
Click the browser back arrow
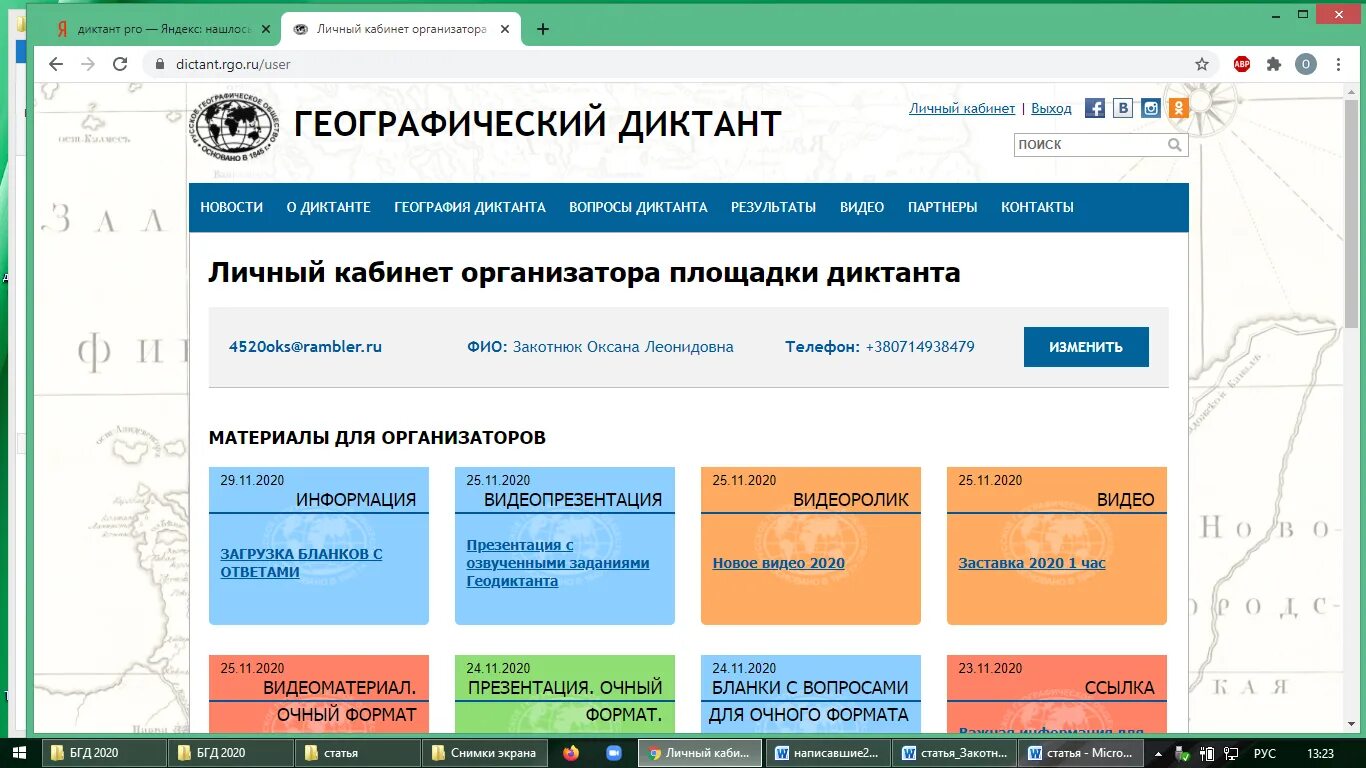(56, 64)
